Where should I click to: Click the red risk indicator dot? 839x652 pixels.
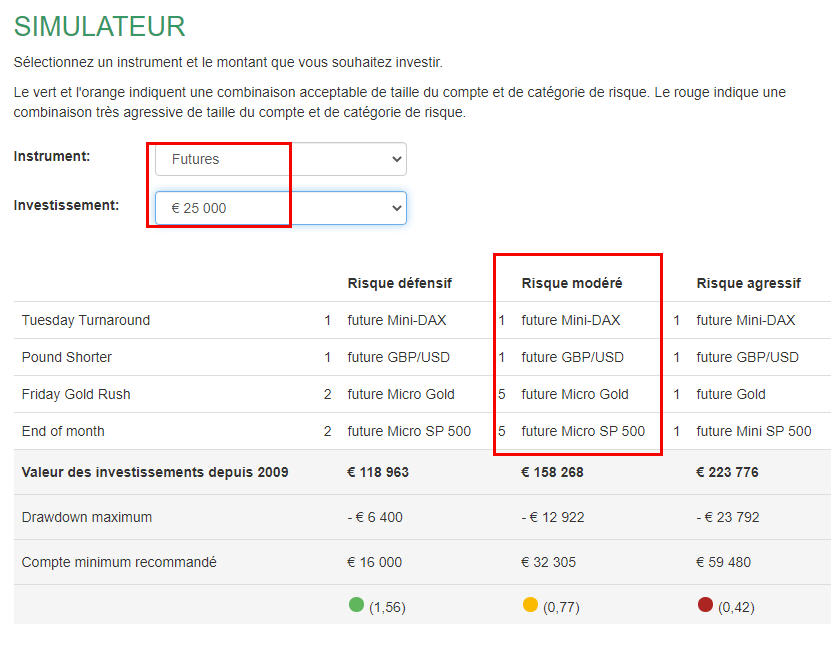pyautogui.click(x=705, y=605)
